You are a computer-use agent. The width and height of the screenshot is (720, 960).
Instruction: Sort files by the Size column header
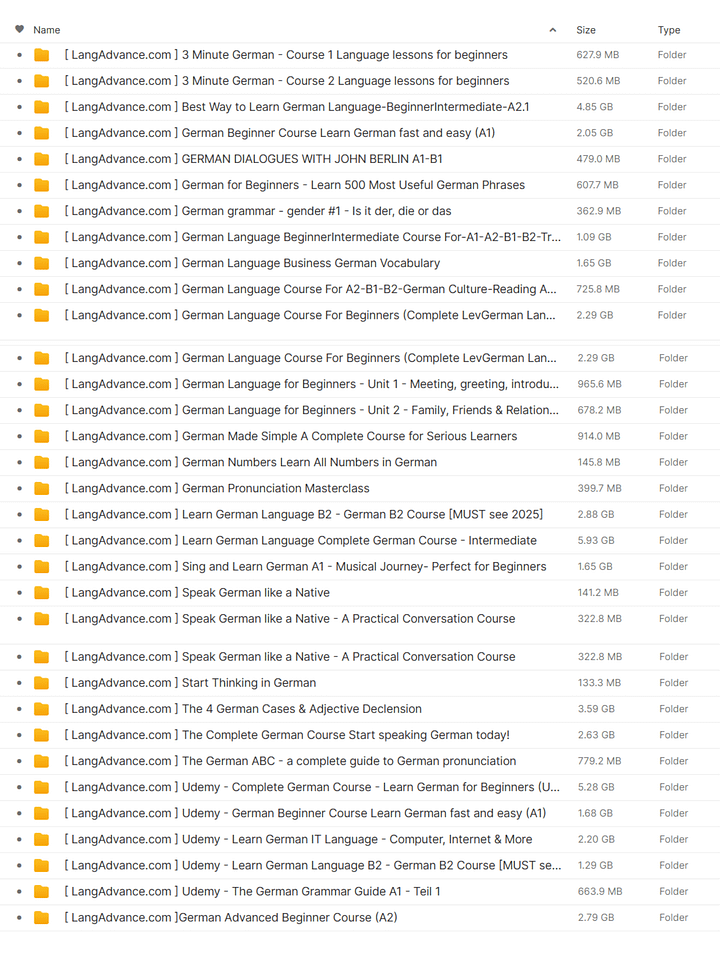coord(586,30)
